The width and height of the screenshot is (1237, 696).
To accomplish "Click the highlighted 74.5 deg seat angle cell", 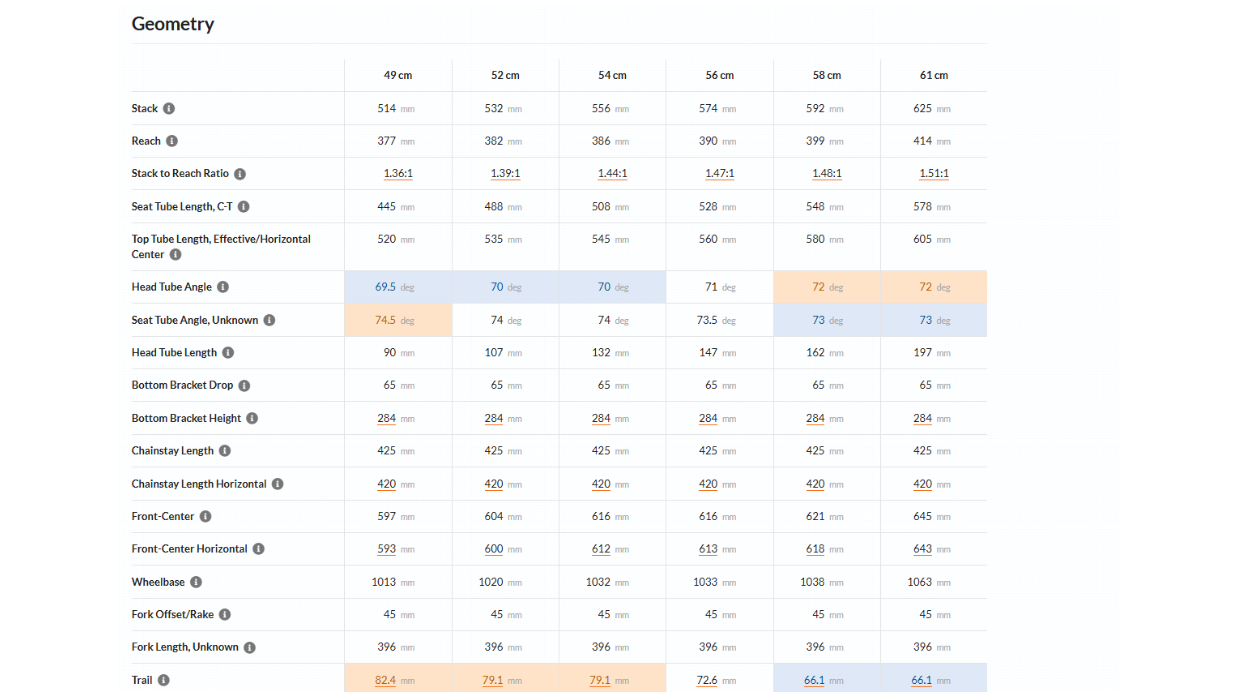I will pyautogui.click(x=398, y=320).
